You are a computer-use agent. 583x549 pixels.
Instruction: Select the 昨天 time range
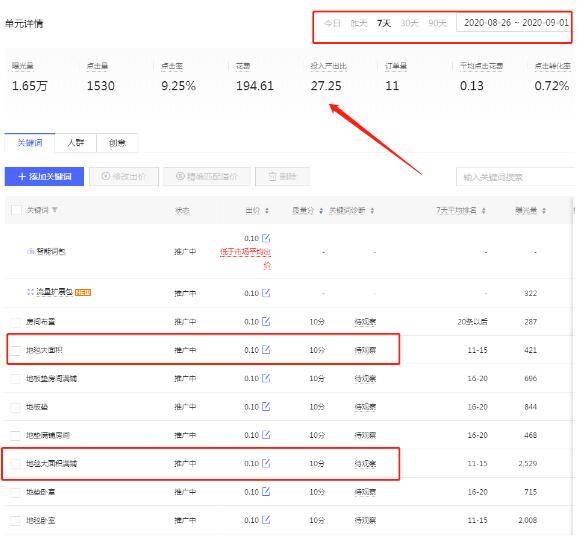pos(358,23)
